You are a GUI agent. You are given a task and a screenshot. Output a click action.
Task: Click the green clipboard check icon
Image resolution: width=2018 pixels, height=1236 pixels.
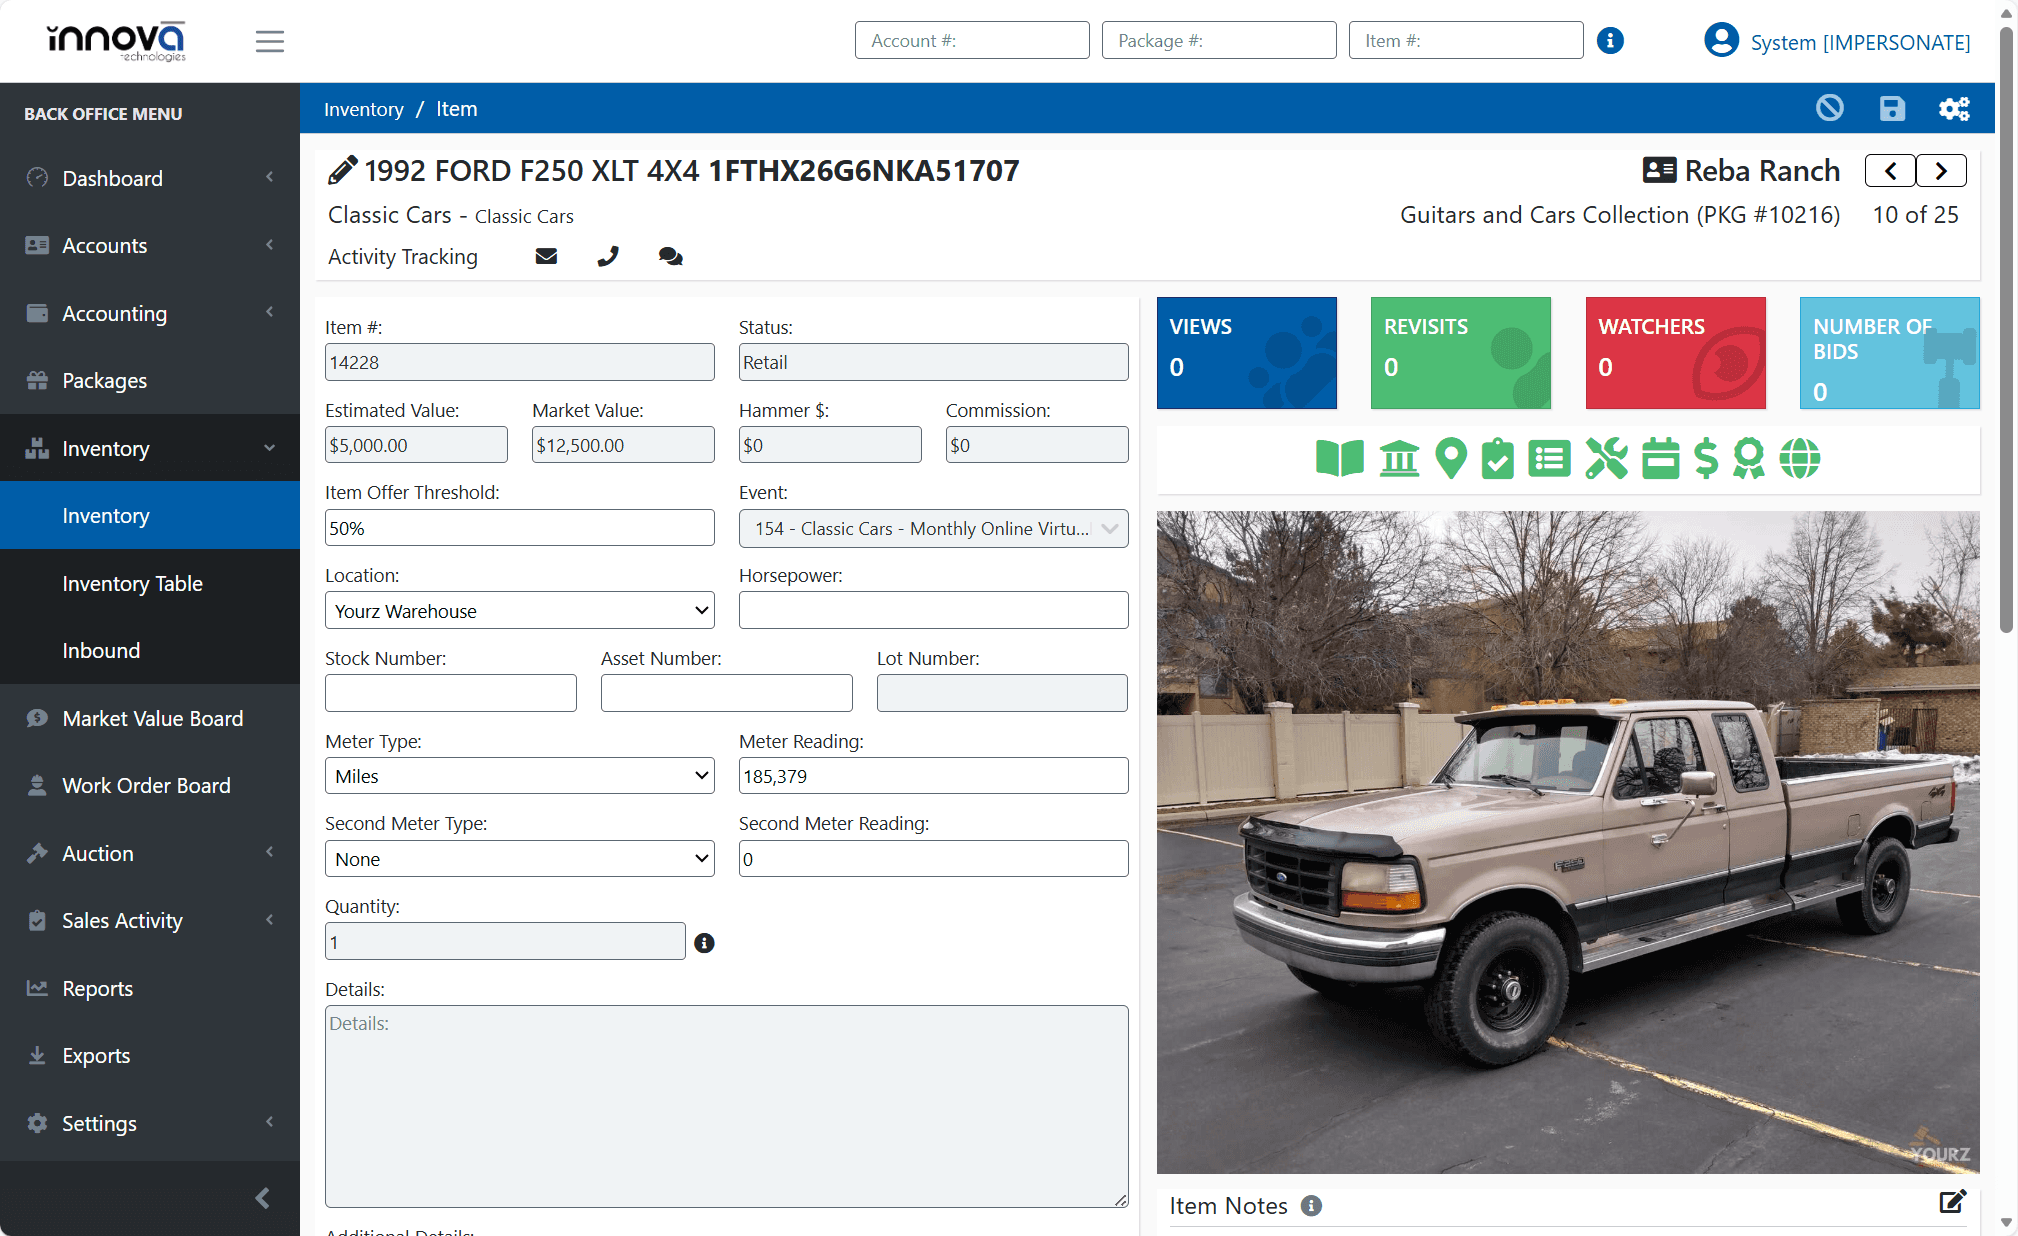[x=1498, y=459]
